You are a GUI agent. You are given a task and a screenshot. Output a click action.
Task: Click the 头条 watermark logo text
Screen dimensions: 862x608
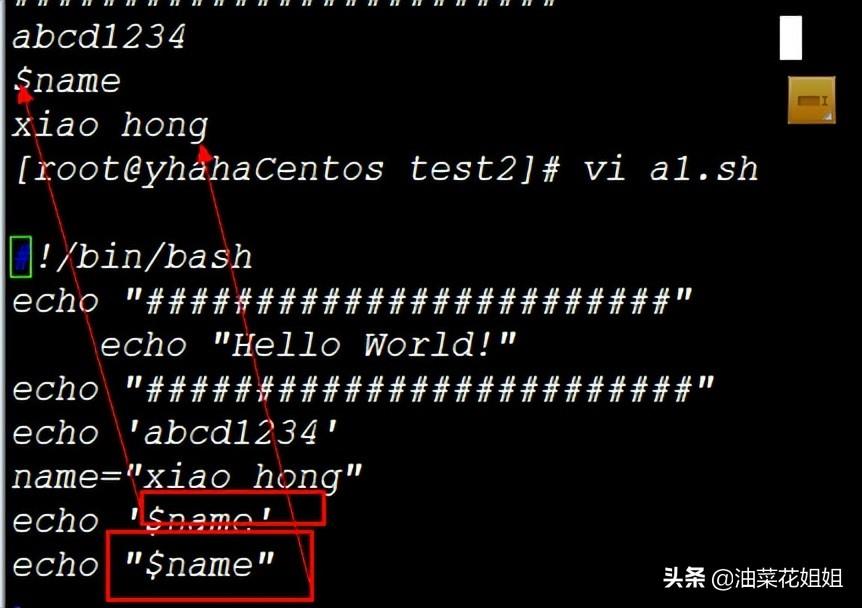click(684, 578)
